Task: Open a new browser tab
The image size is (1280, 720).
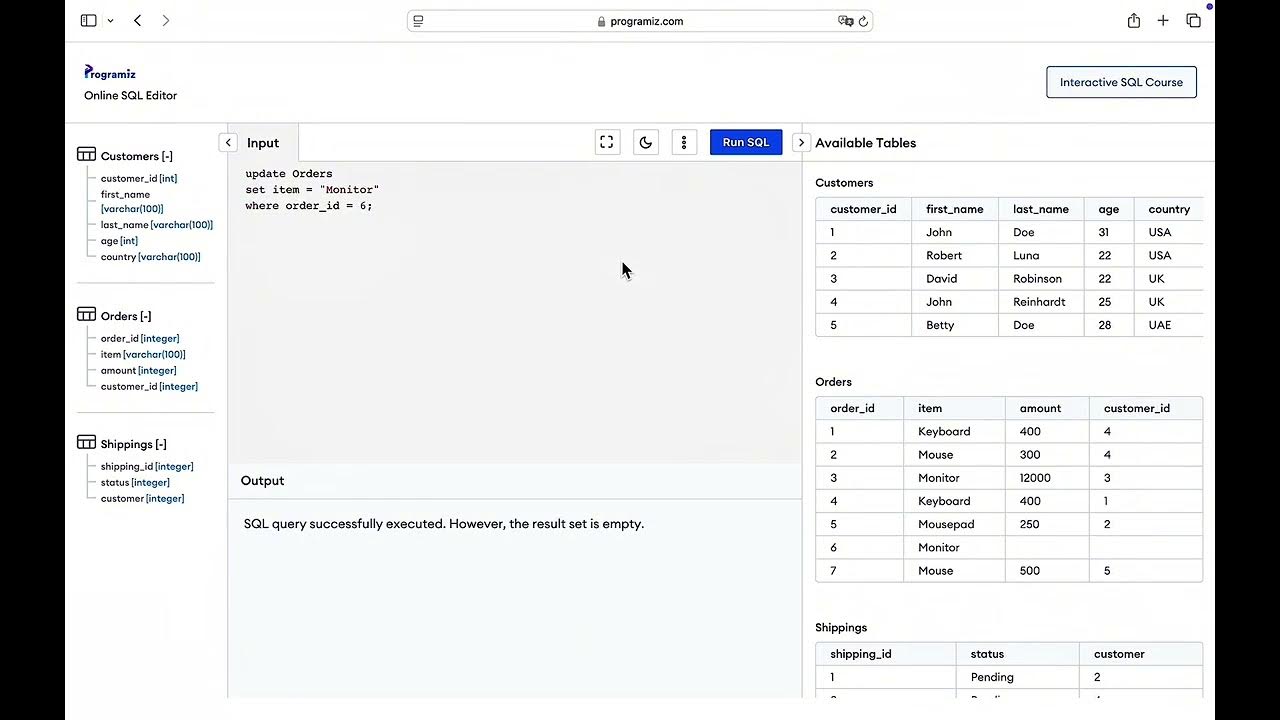Action: [1163, 20]
